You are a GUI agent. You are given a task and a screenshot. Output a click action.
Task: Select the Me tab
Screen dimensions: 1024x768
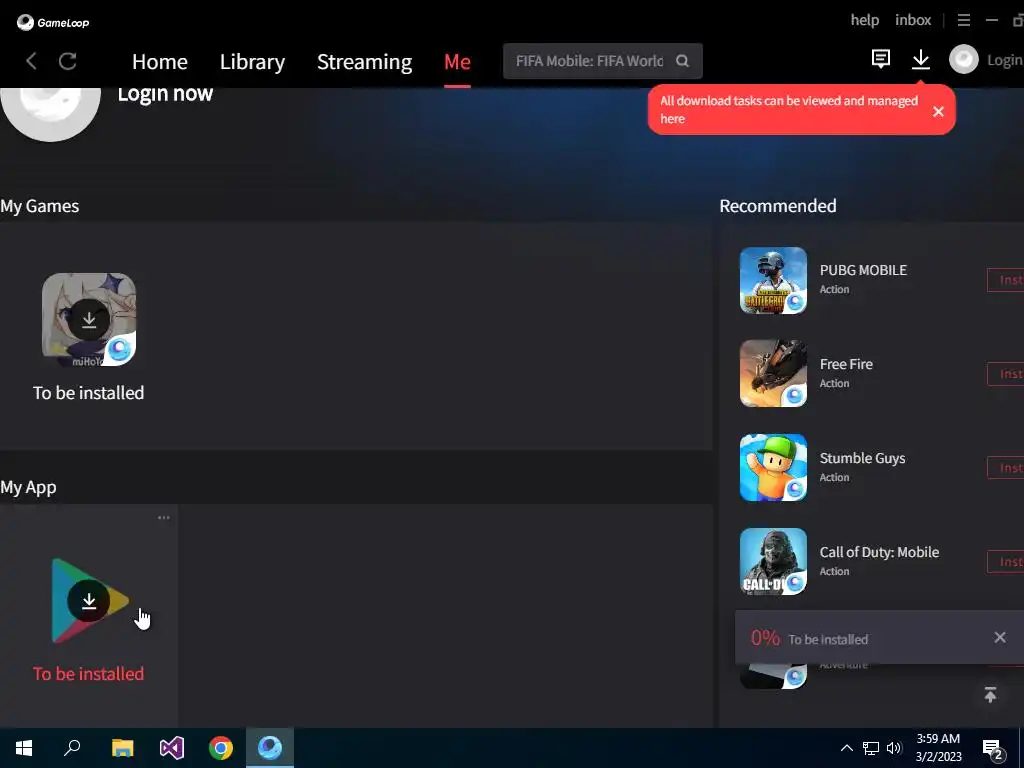[457, 61]
